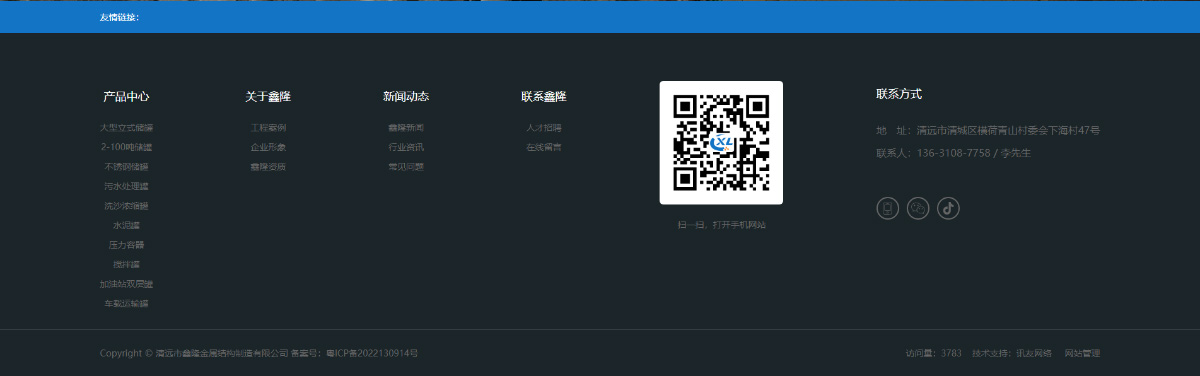Open the 联系鑫隆 footer heading
Image resolution: width=1200 pixels, height=376 pixels.
(x=544, y=97)
